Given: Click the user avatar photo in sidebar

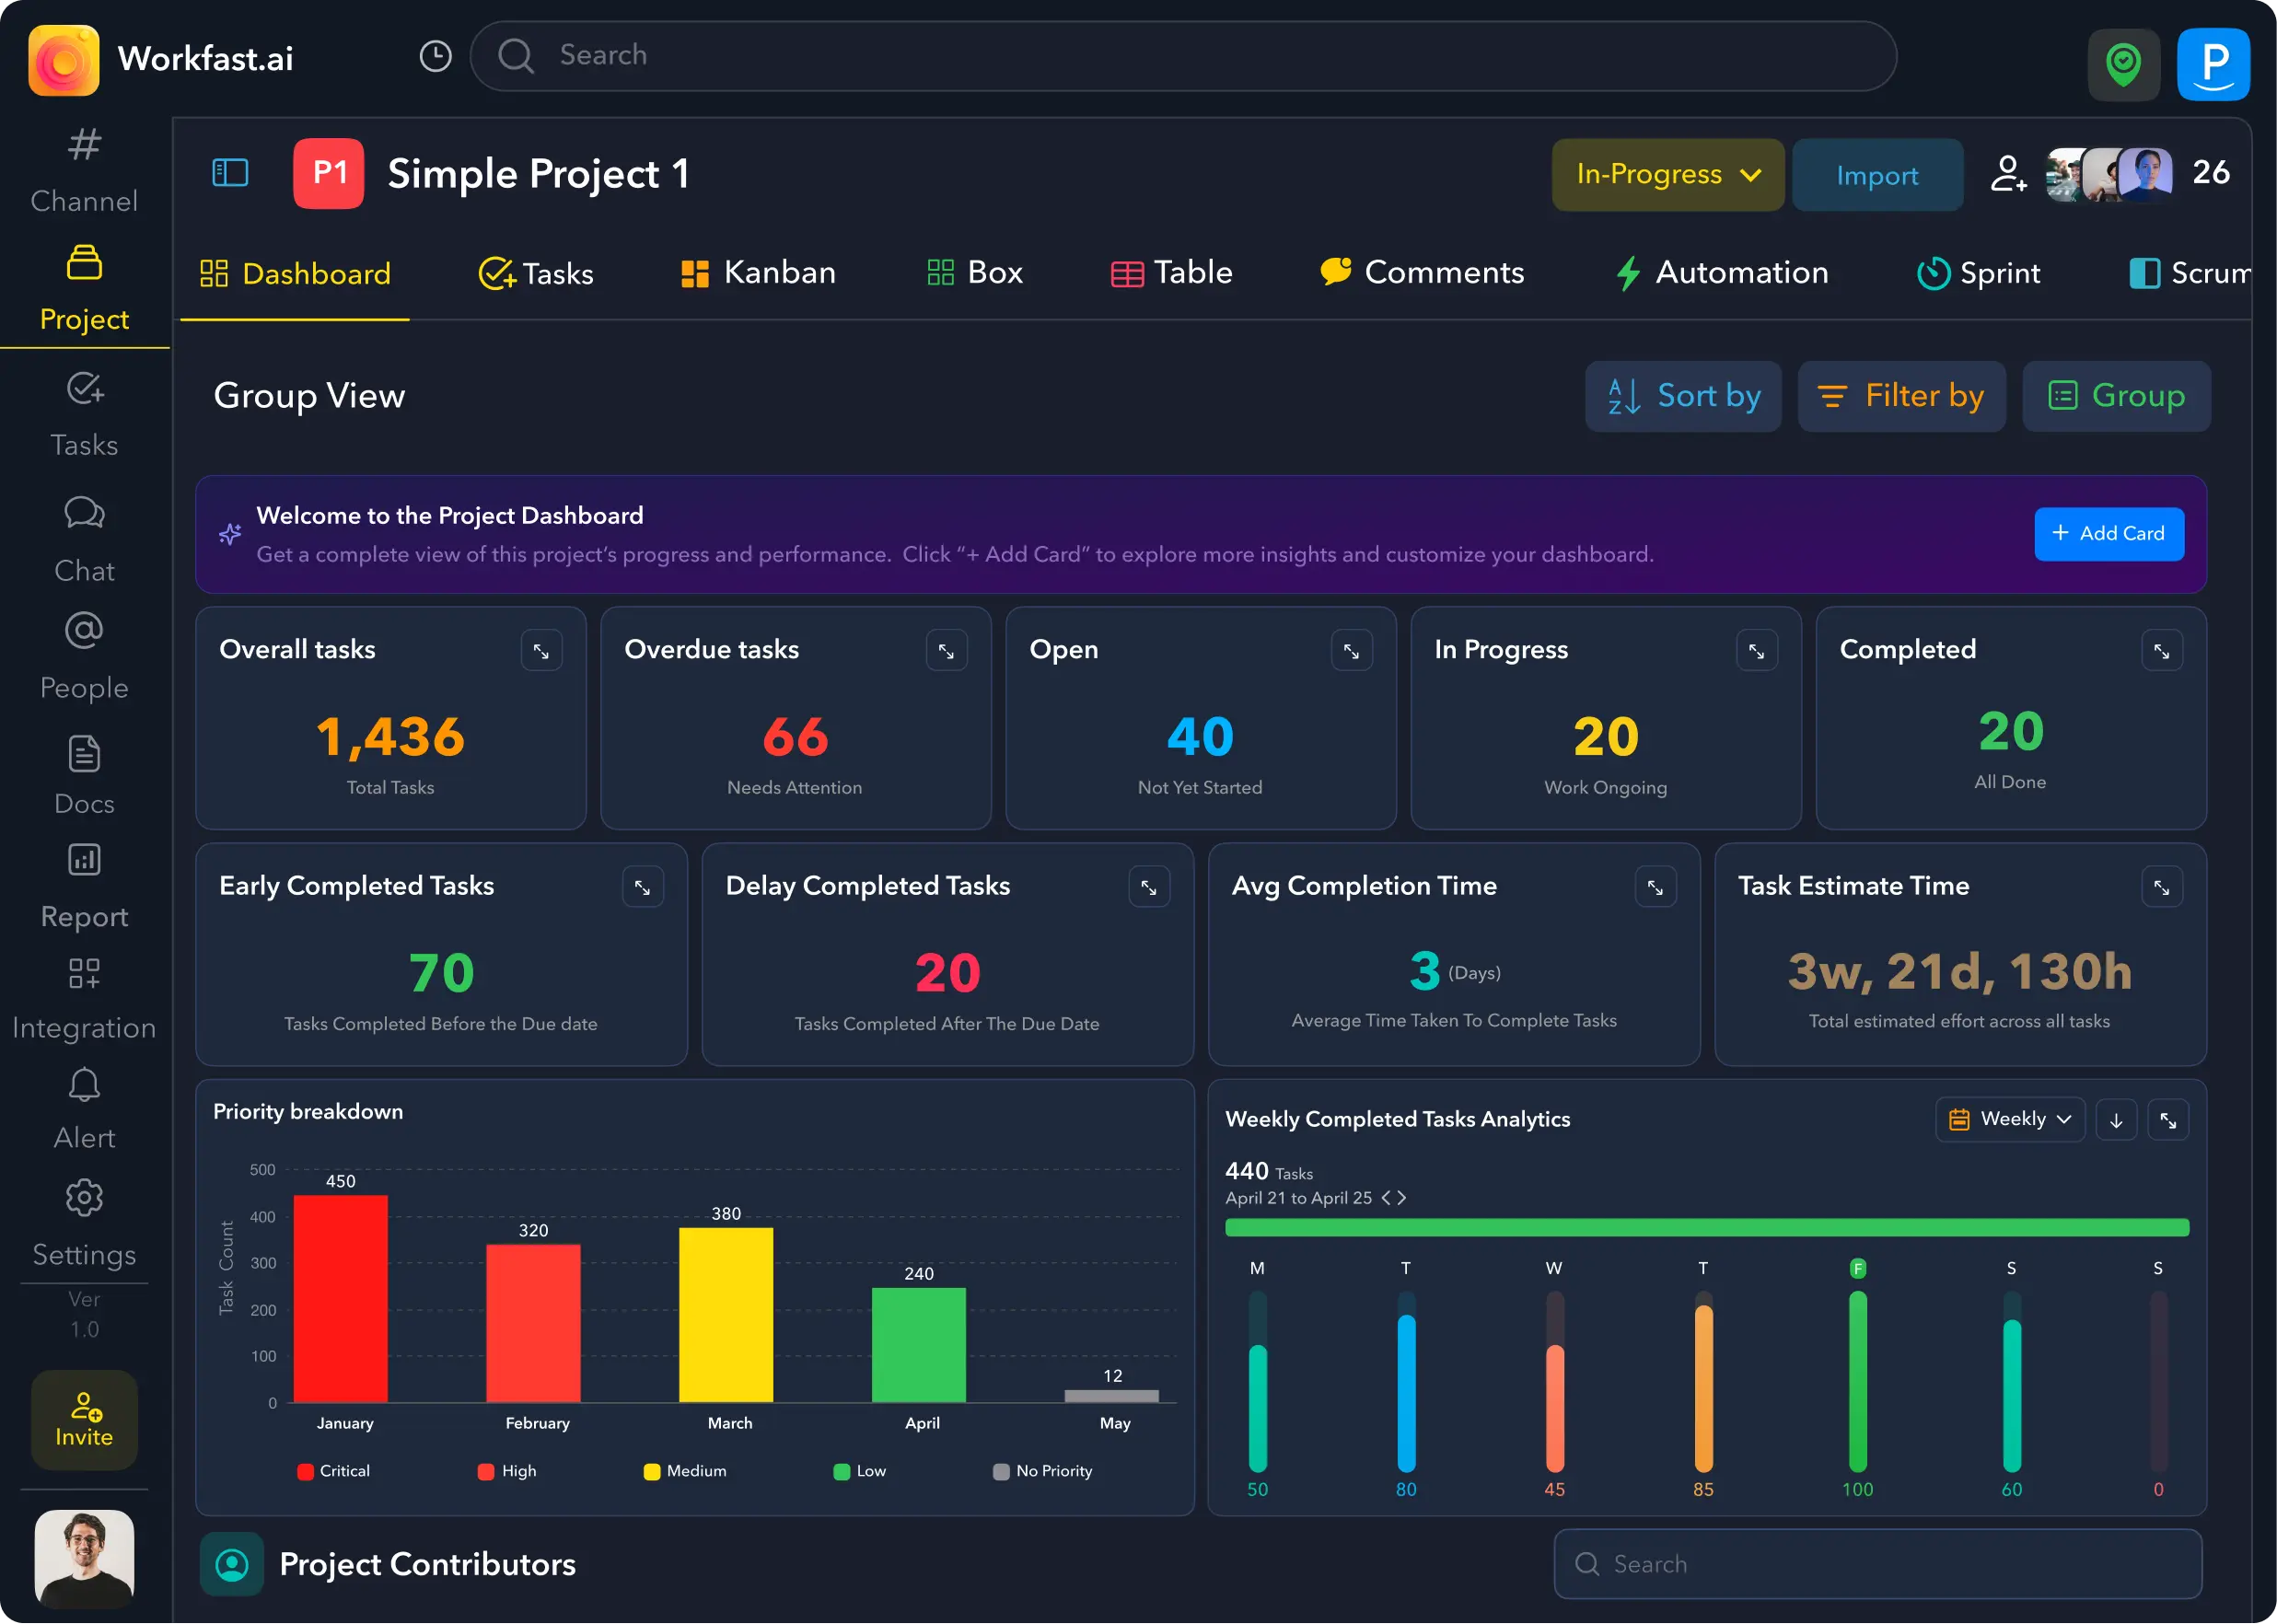Looking at the screenshot, I should (84, 1559).
